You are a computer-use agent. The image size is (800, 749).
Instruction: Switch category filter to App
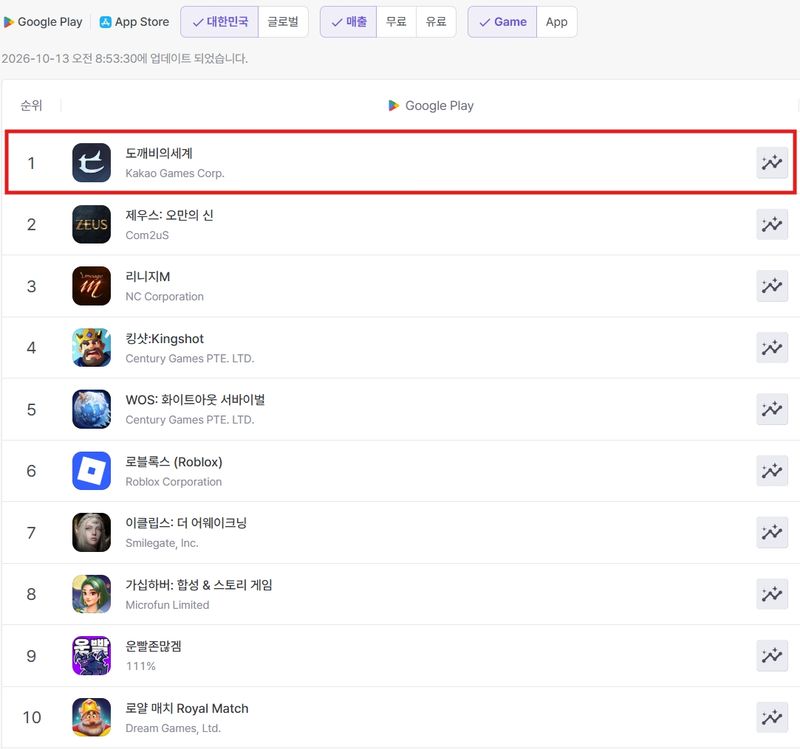click(557, 22)
